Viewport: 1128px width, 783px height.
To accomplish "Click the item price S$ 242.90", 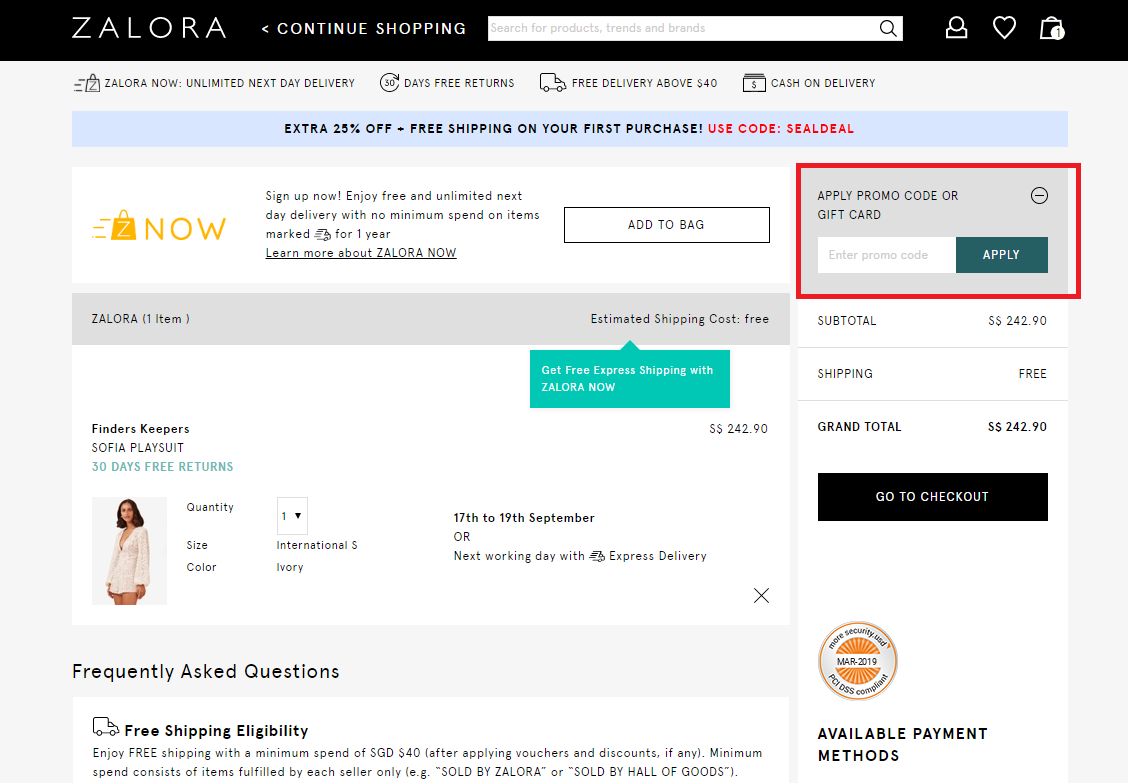I will (x=738, y=429).
